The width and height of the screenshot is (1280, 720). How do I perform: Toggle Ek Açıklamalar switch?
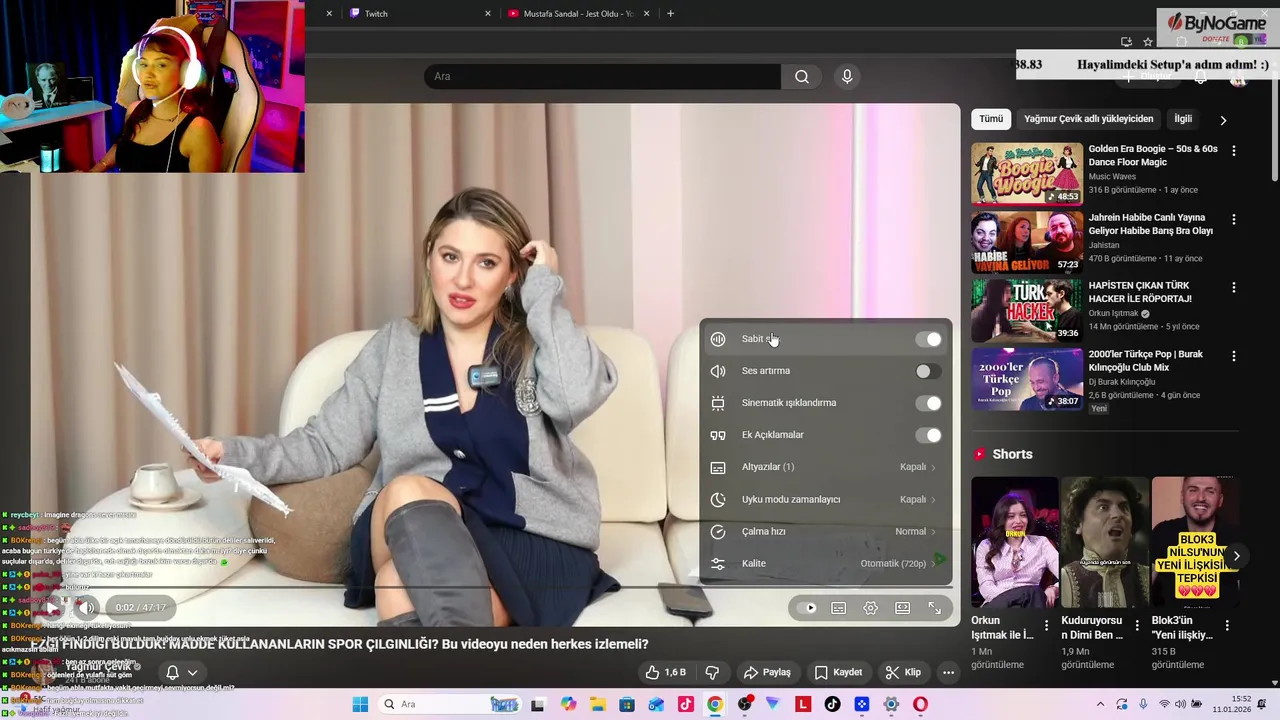pos(929,435)
